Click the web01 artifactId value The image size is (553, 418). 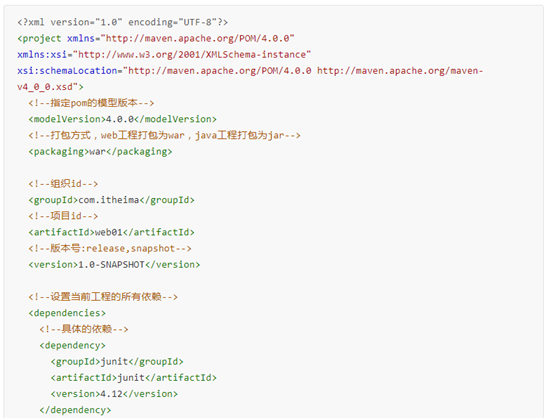pyautogui.click(x=109, y=232)
